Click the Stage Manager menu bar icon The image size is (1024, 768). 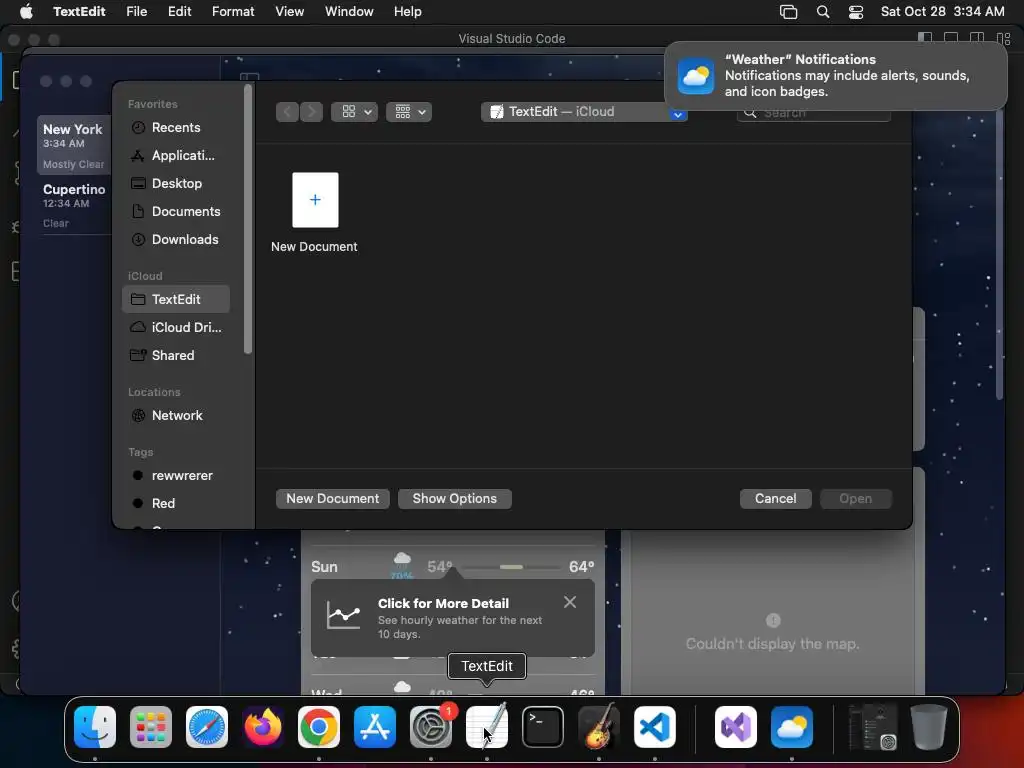tap(788, 12)
